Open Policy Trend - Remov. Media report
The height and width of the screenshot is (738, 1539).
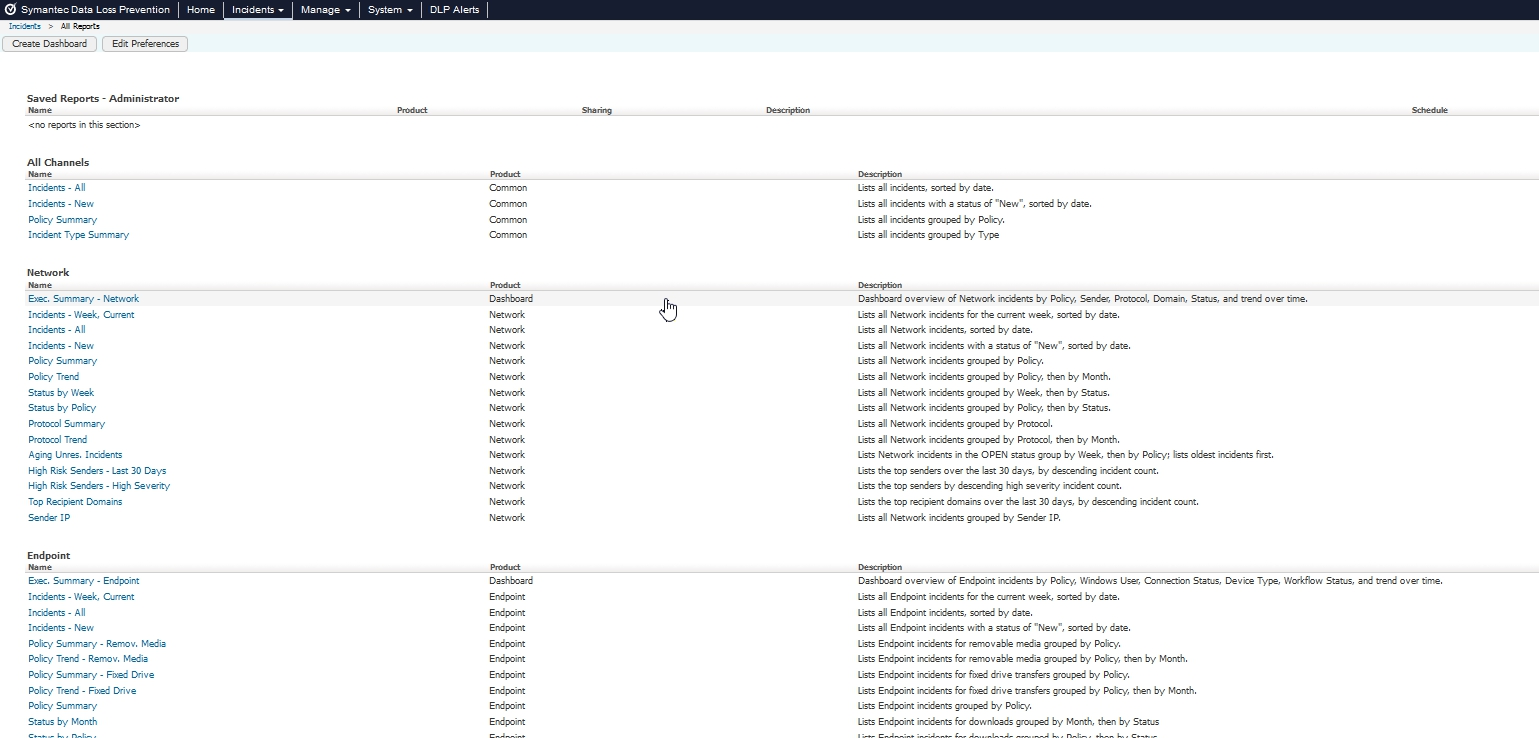click(88, 659)
